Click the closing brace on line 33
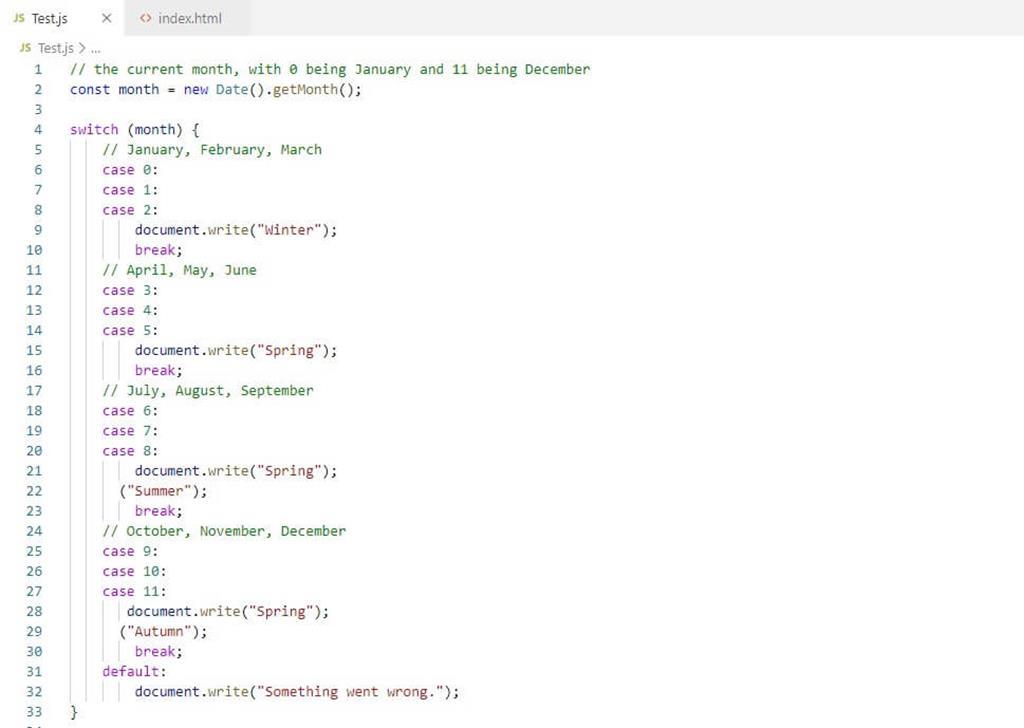Viewport: 1024px width, 728px height. pos(72,711)
